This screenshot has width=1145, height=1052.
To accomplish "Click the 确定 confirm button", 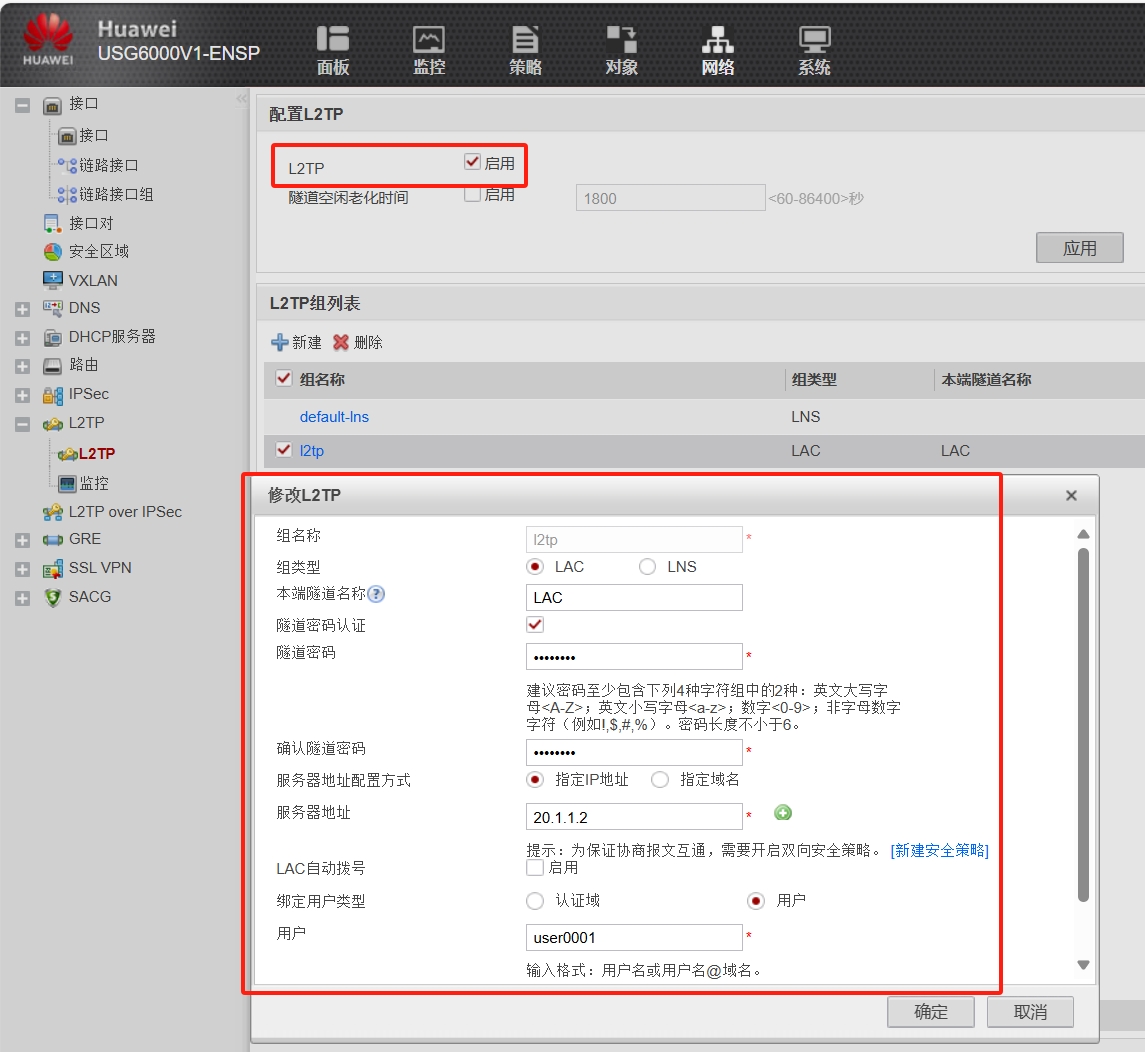I will coord(930,1012).
